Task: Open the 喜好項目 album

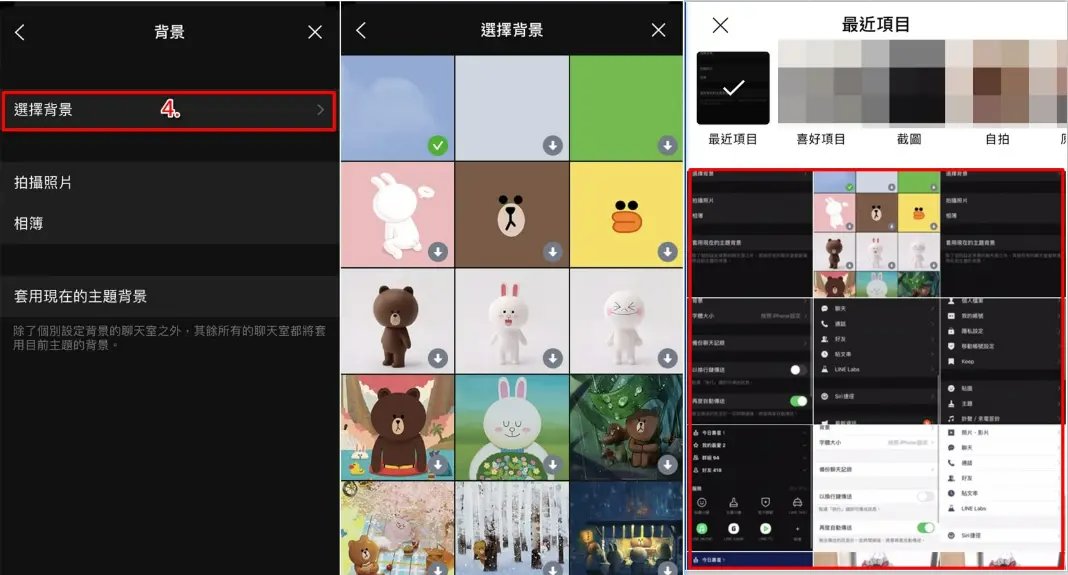Action: click(821, 139)
